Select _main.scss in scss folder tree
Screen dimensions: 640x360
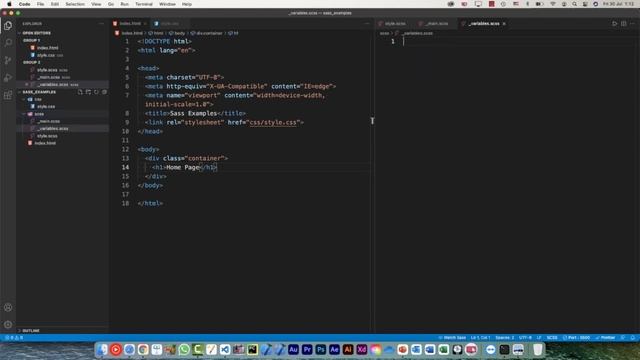[49, 121]
